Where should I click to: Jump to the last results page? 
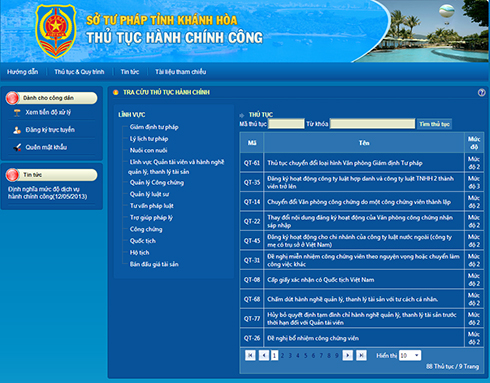[361, 356]
